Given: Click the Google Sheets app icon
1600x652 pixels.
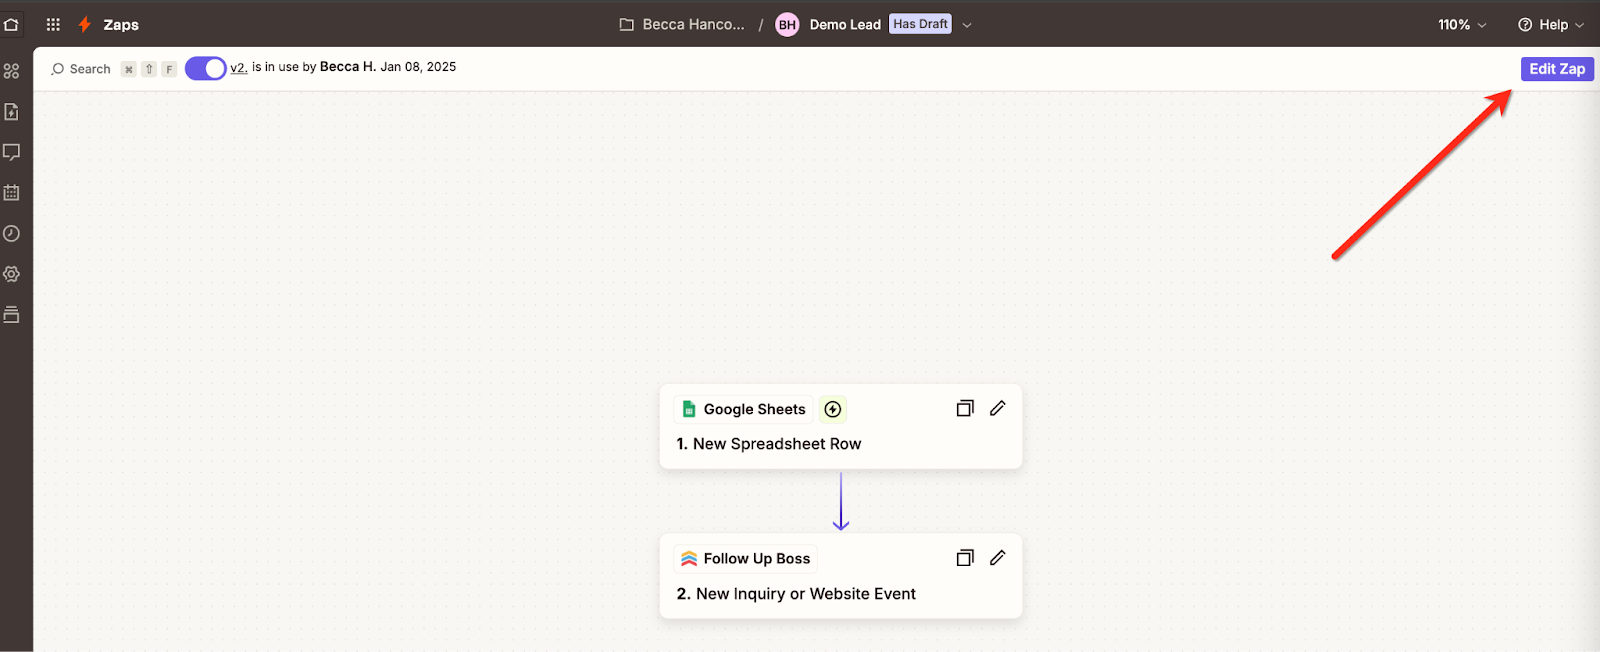Looking at the screenshot, I should [689, 409].
